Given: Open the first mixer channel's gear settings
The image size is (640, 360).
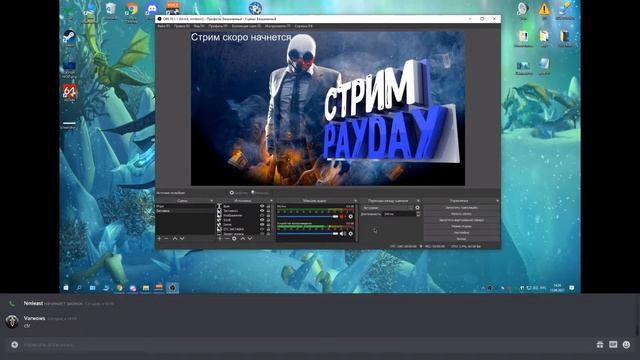Looking at the screenshot, I should pyautogui.click(x=351, y=217).
